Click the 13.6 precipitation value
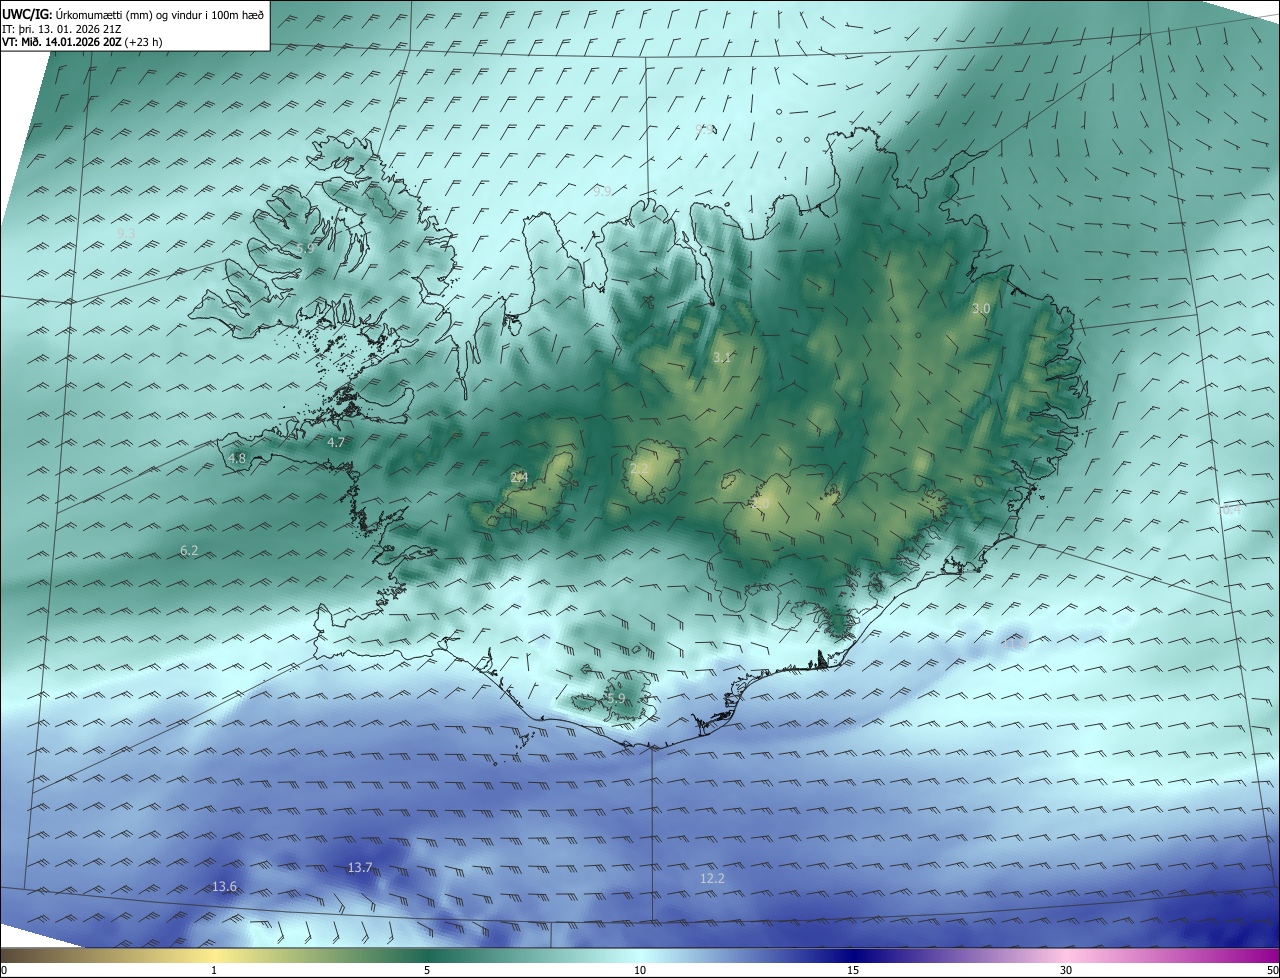1280x978 pixels. (225, 886)
